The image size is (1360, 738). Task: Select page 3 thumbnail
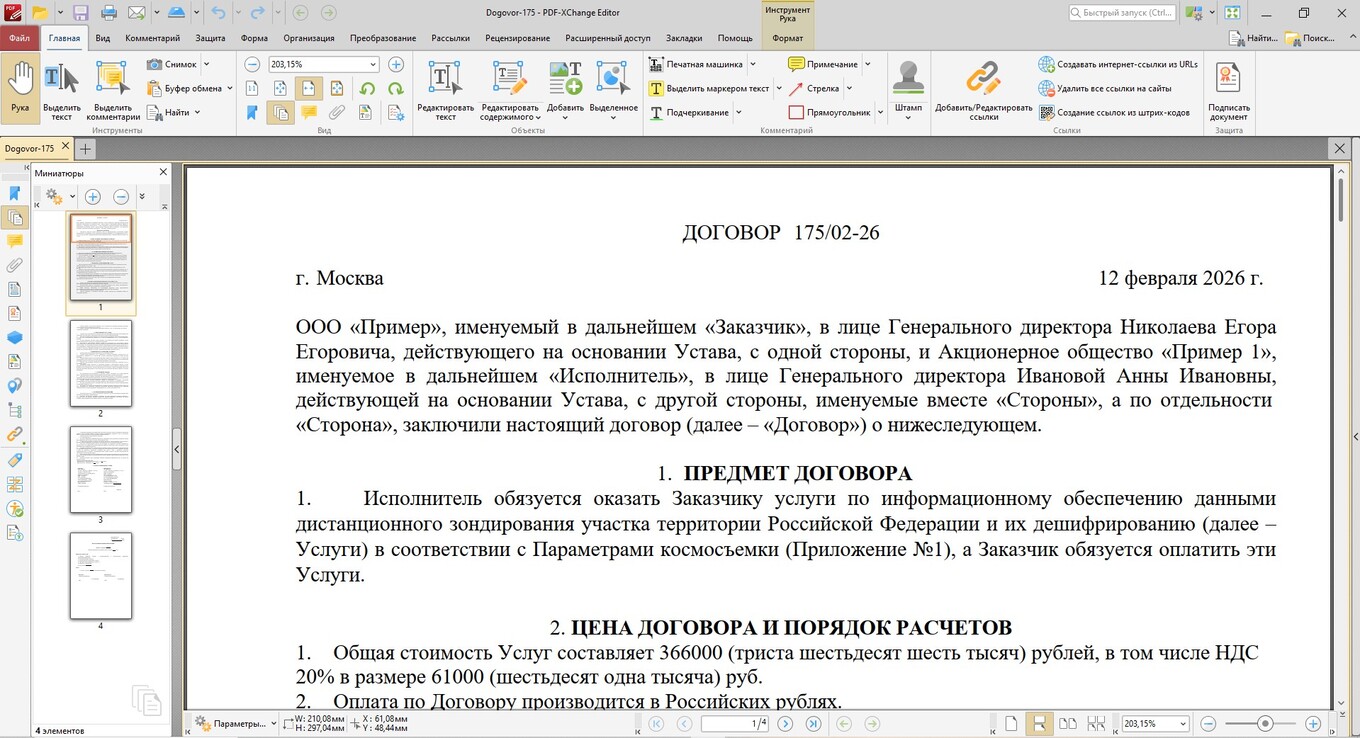(x=100, y=469)
